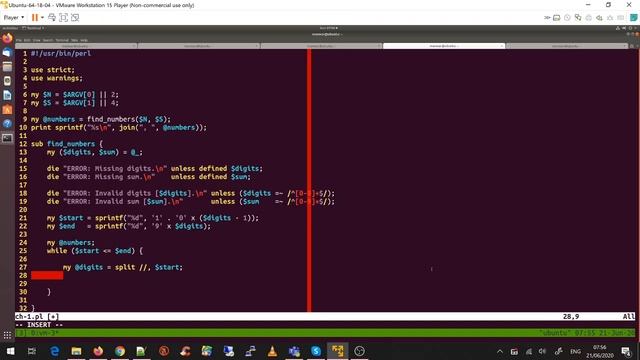Viewport: 640px width, 360px height.
Task: Open Help from the Ubuntu dock
Action: pos(7,124)
